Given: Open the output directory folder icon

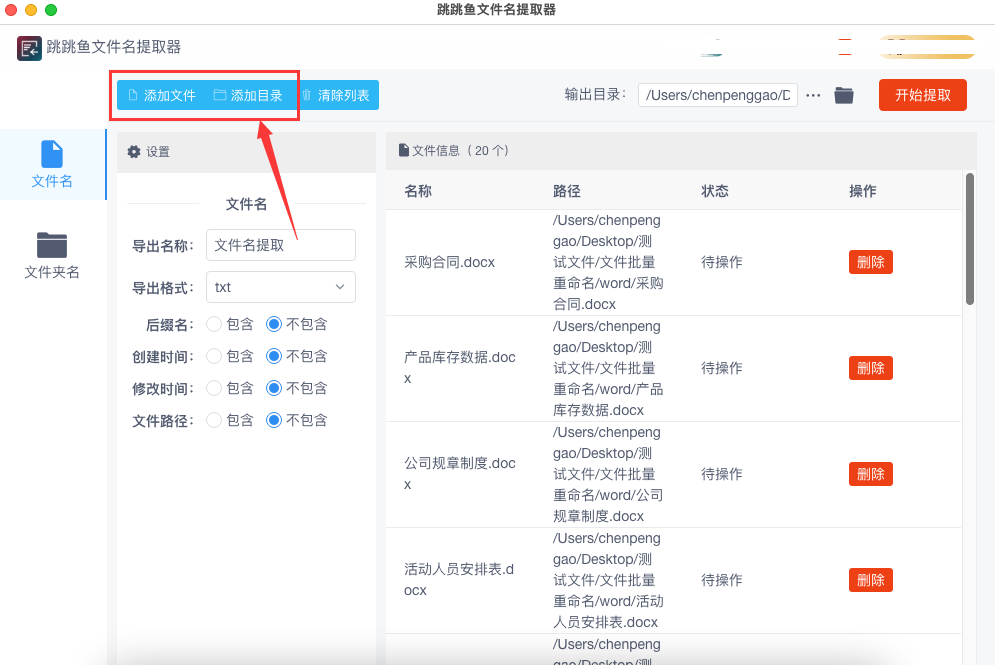Looking at the screenshot, I should (844, 95).
